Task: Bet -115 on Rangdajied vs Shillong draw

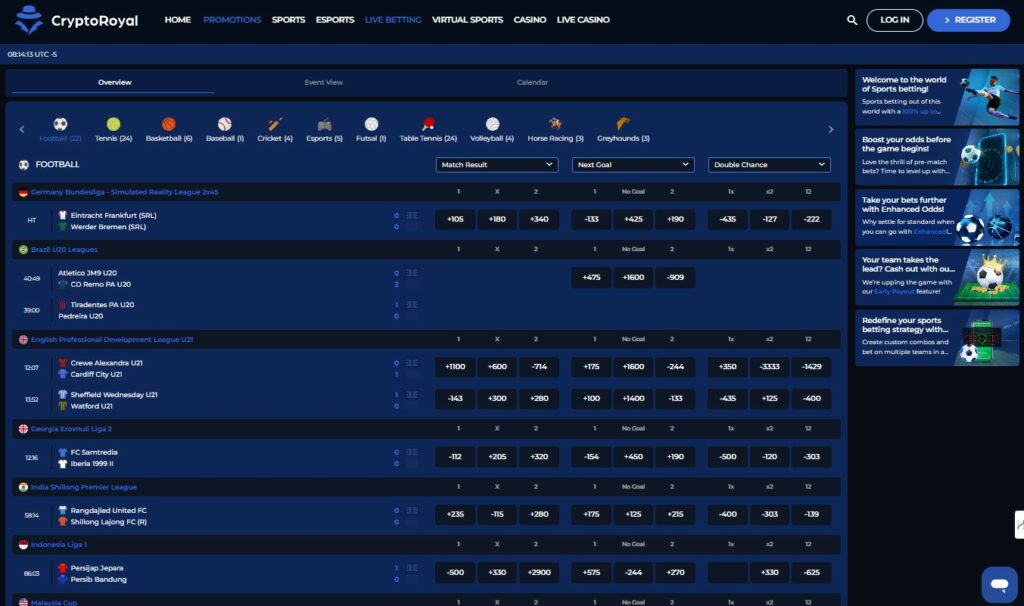Action: [497, 515]
